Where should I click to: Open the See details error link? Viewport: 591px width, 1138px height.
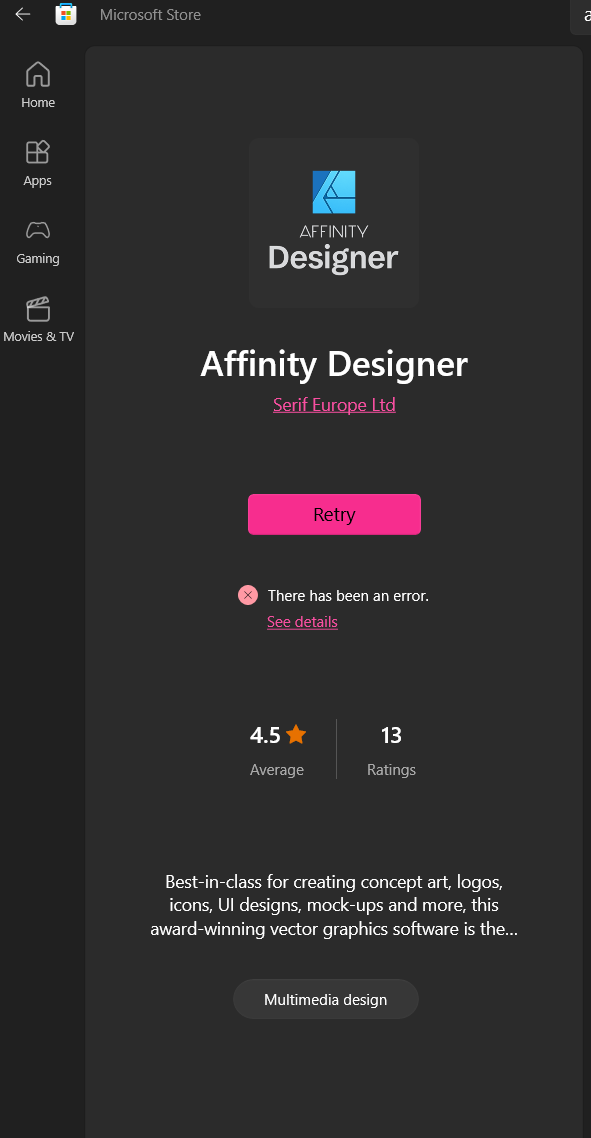[302, 621]
